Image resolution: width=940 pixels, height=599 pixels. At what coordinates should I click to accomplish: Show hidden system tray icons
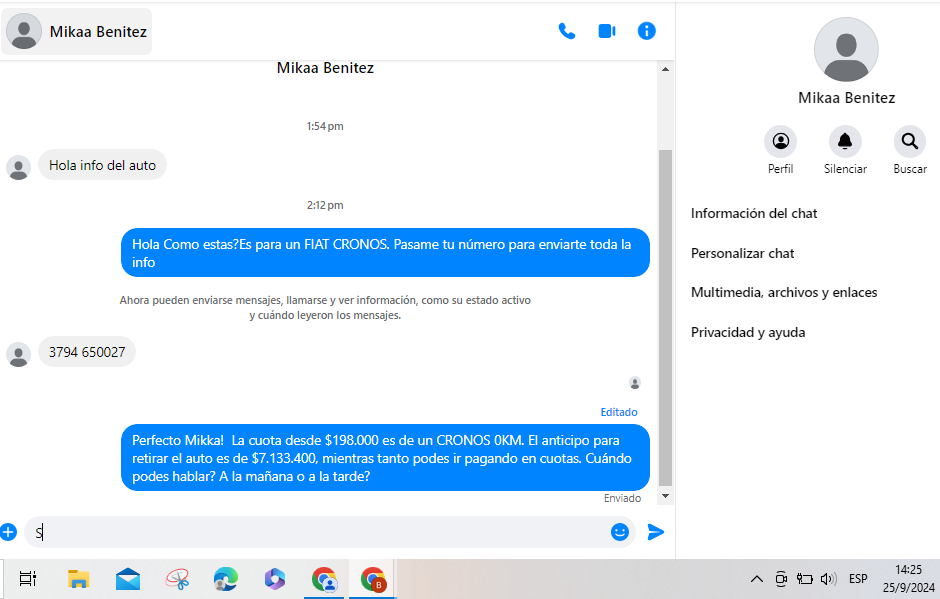pos(757,579)
